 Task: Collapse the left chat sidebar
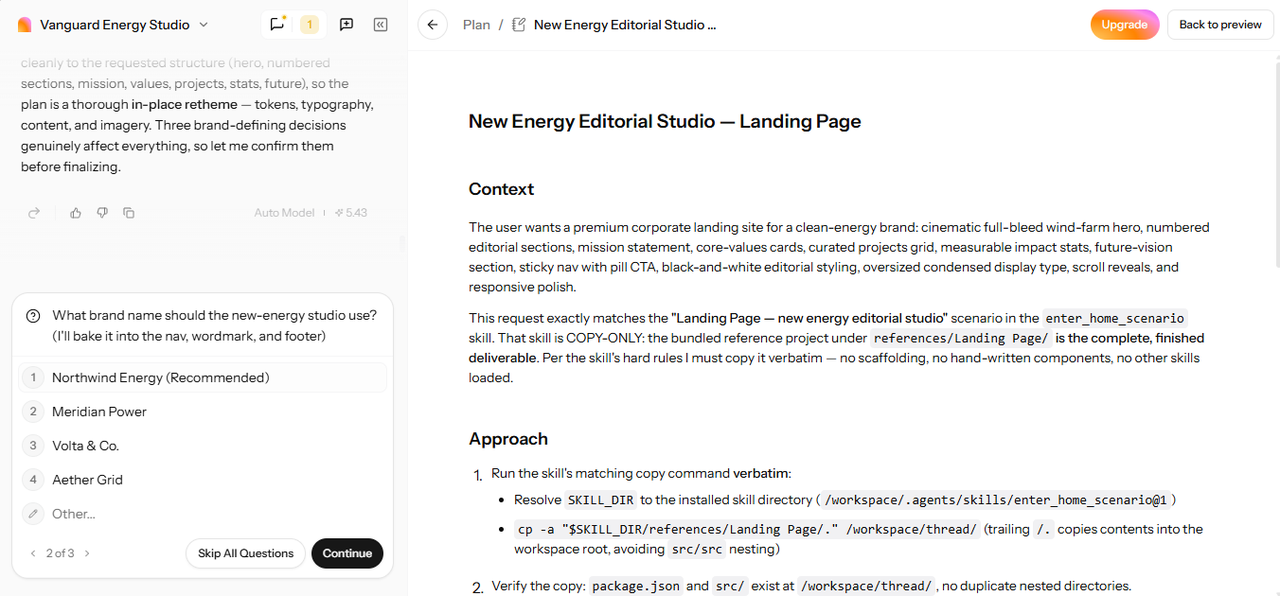click(381, 25)
